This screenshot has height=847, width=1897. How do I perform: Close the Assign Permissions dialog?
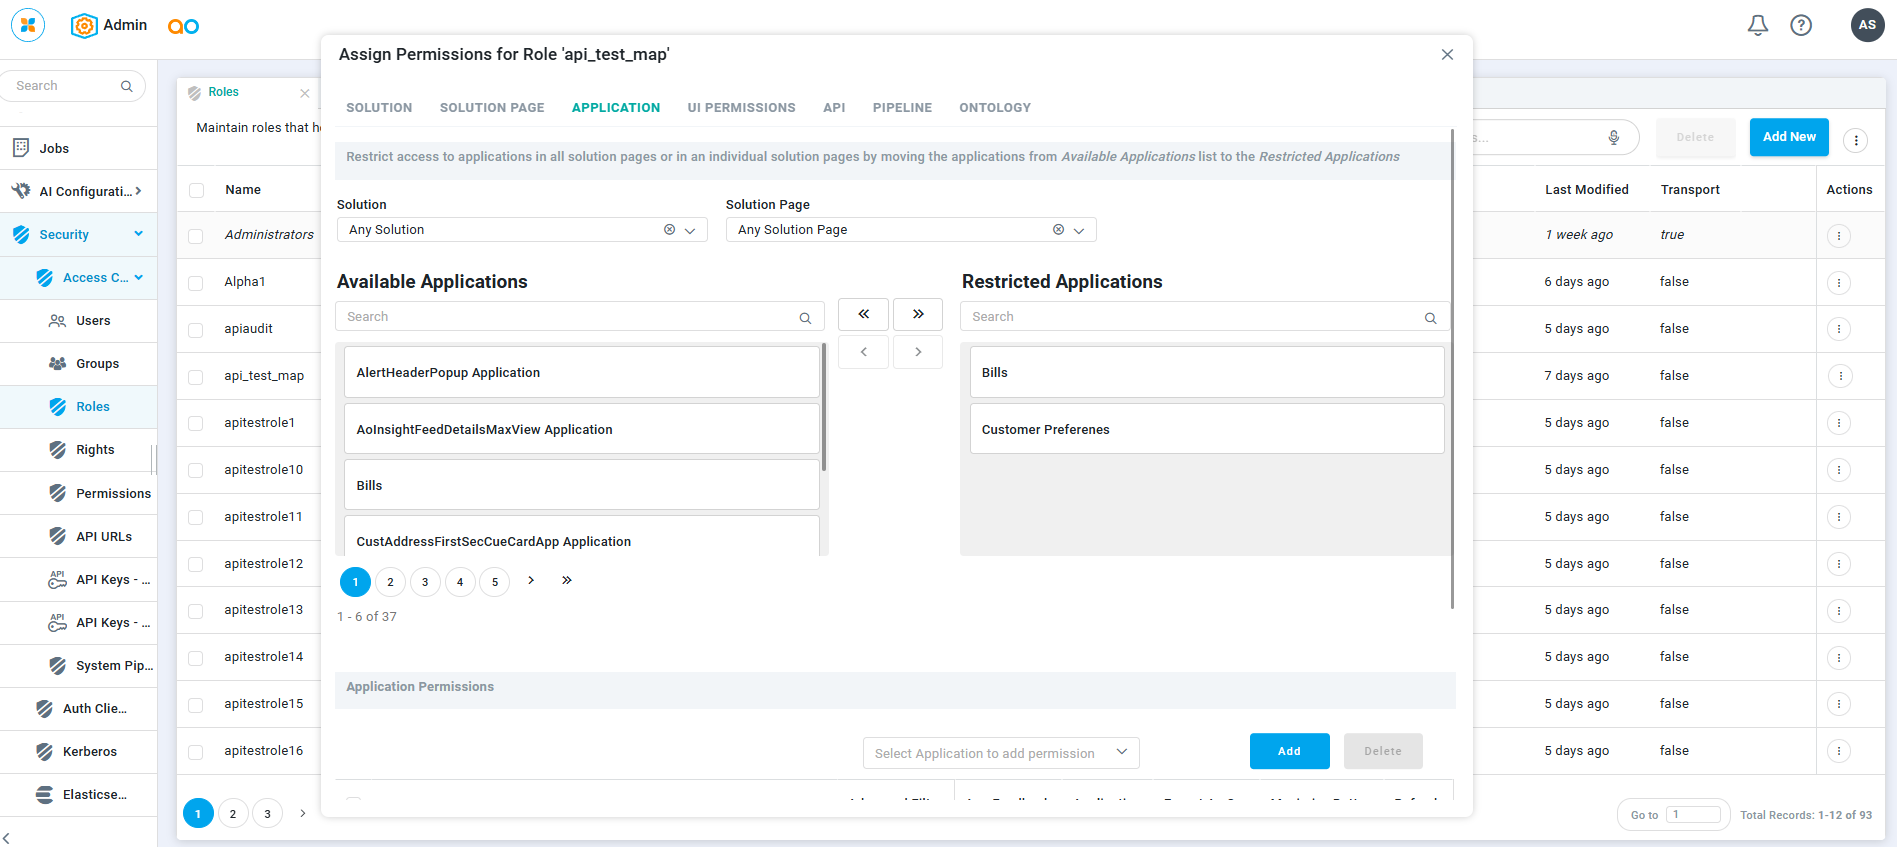(x=1447, y=54)
